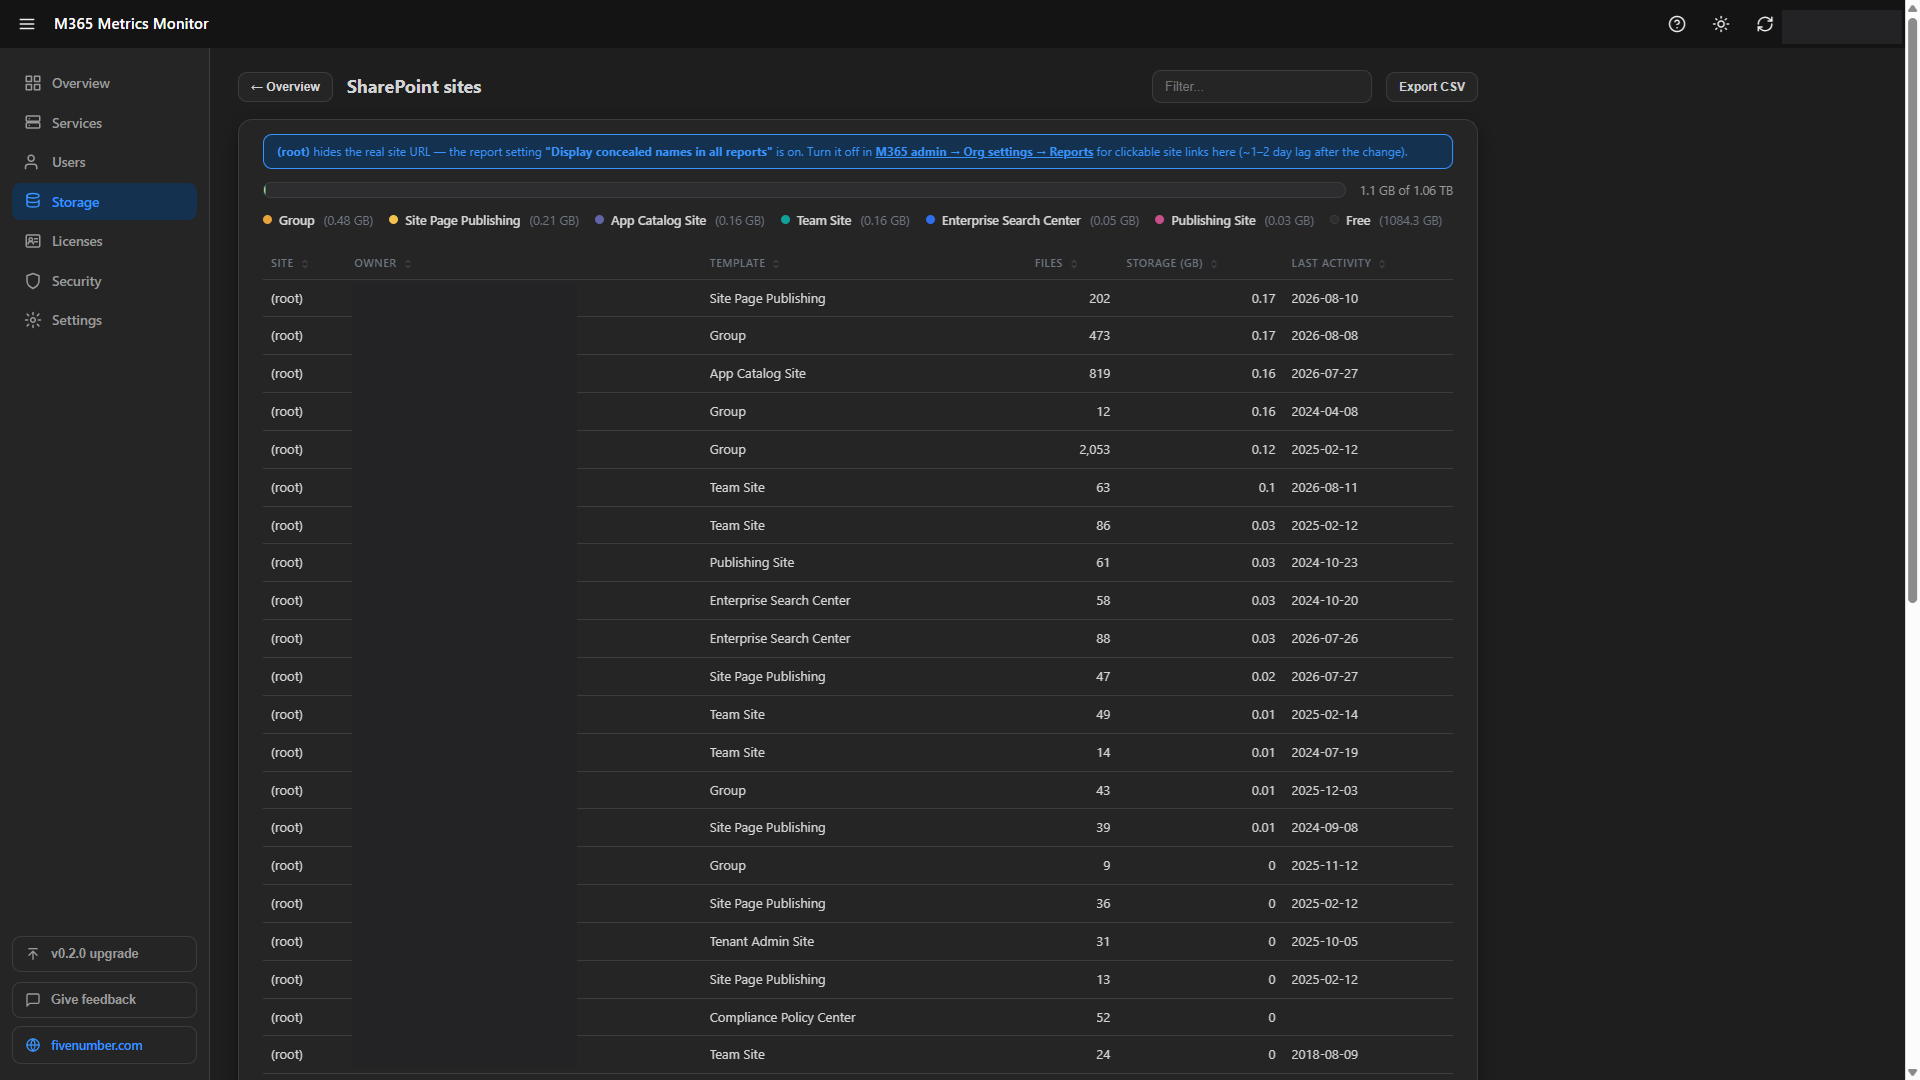Click the 473 files value
This screenshot has height=1080, width=1920.
click(1099, 336)
